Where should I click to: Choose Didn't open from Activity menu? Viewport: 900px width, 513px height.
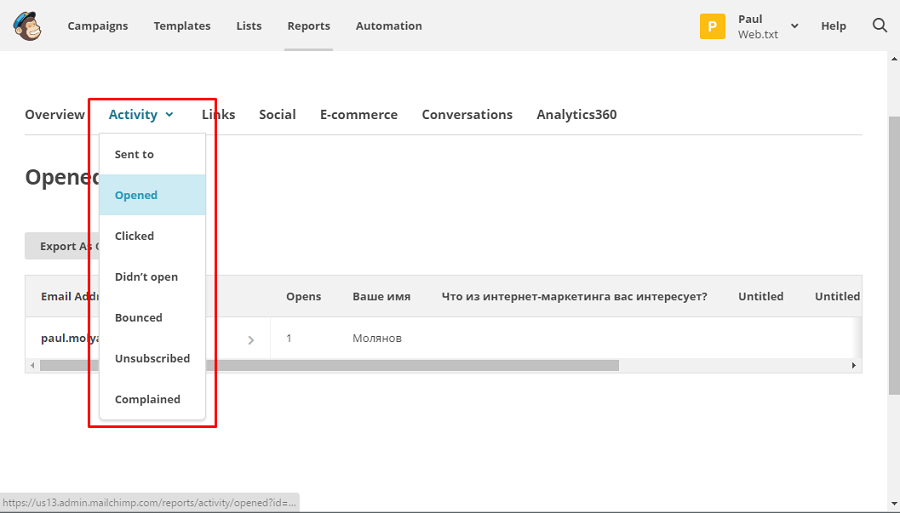[x=152, y=277]
